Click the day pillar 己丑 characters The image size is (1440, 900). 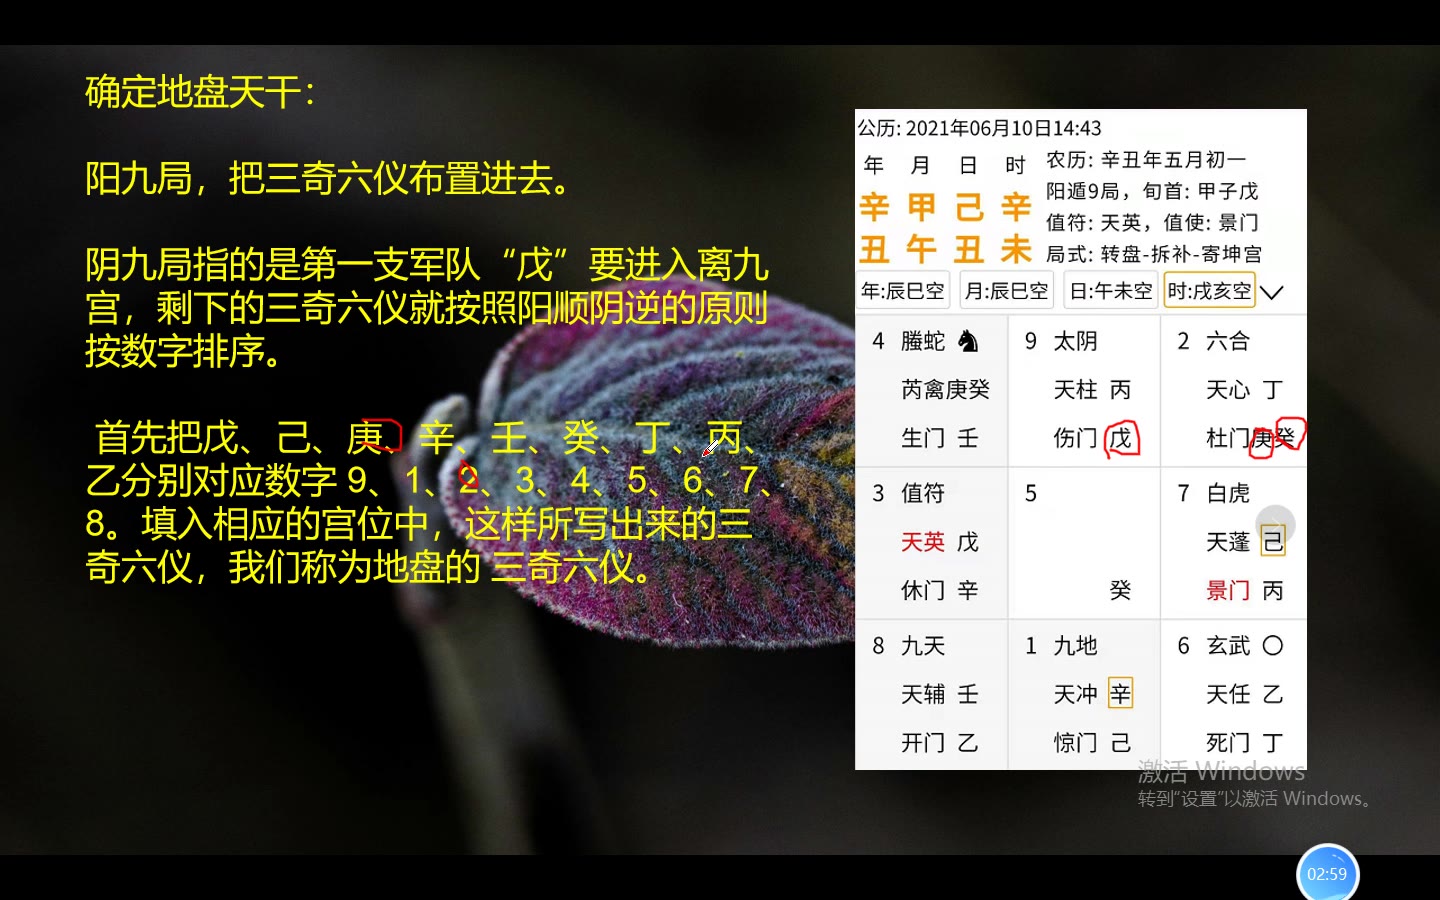969,228
